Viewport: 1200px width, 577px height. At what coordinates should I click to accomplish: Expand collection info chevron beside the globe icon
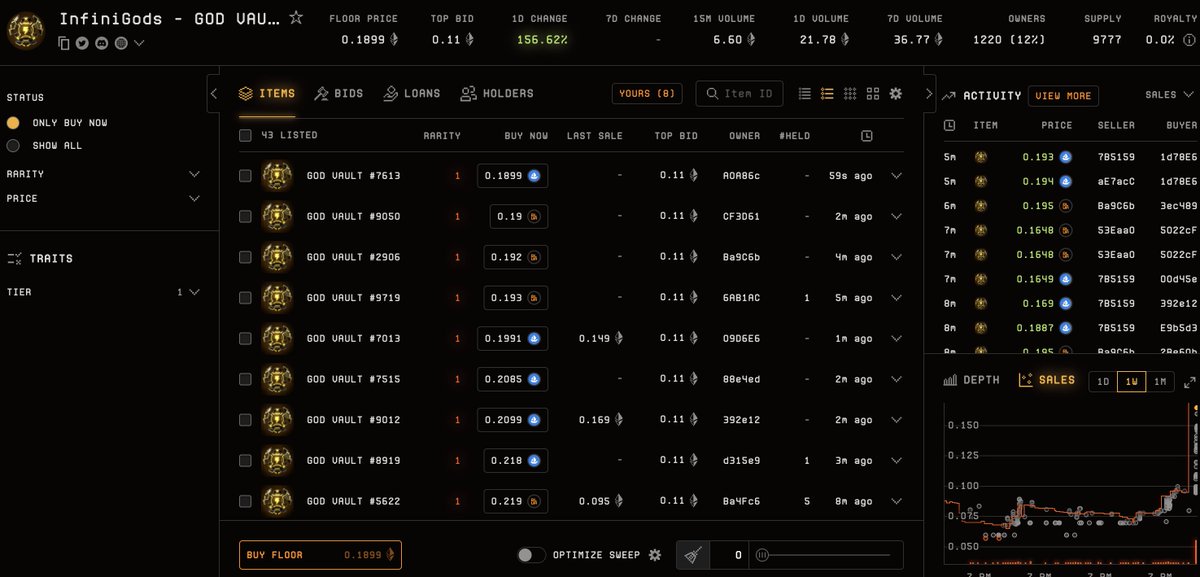click(x=139, y=43)
